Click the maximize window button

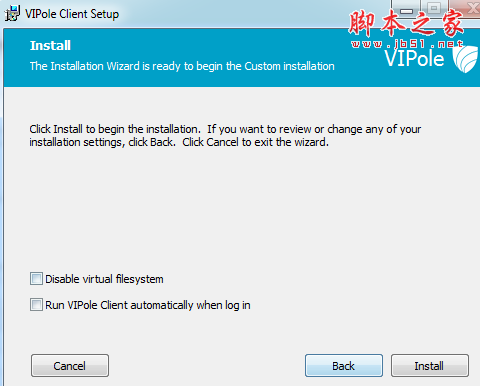point(434,9)
